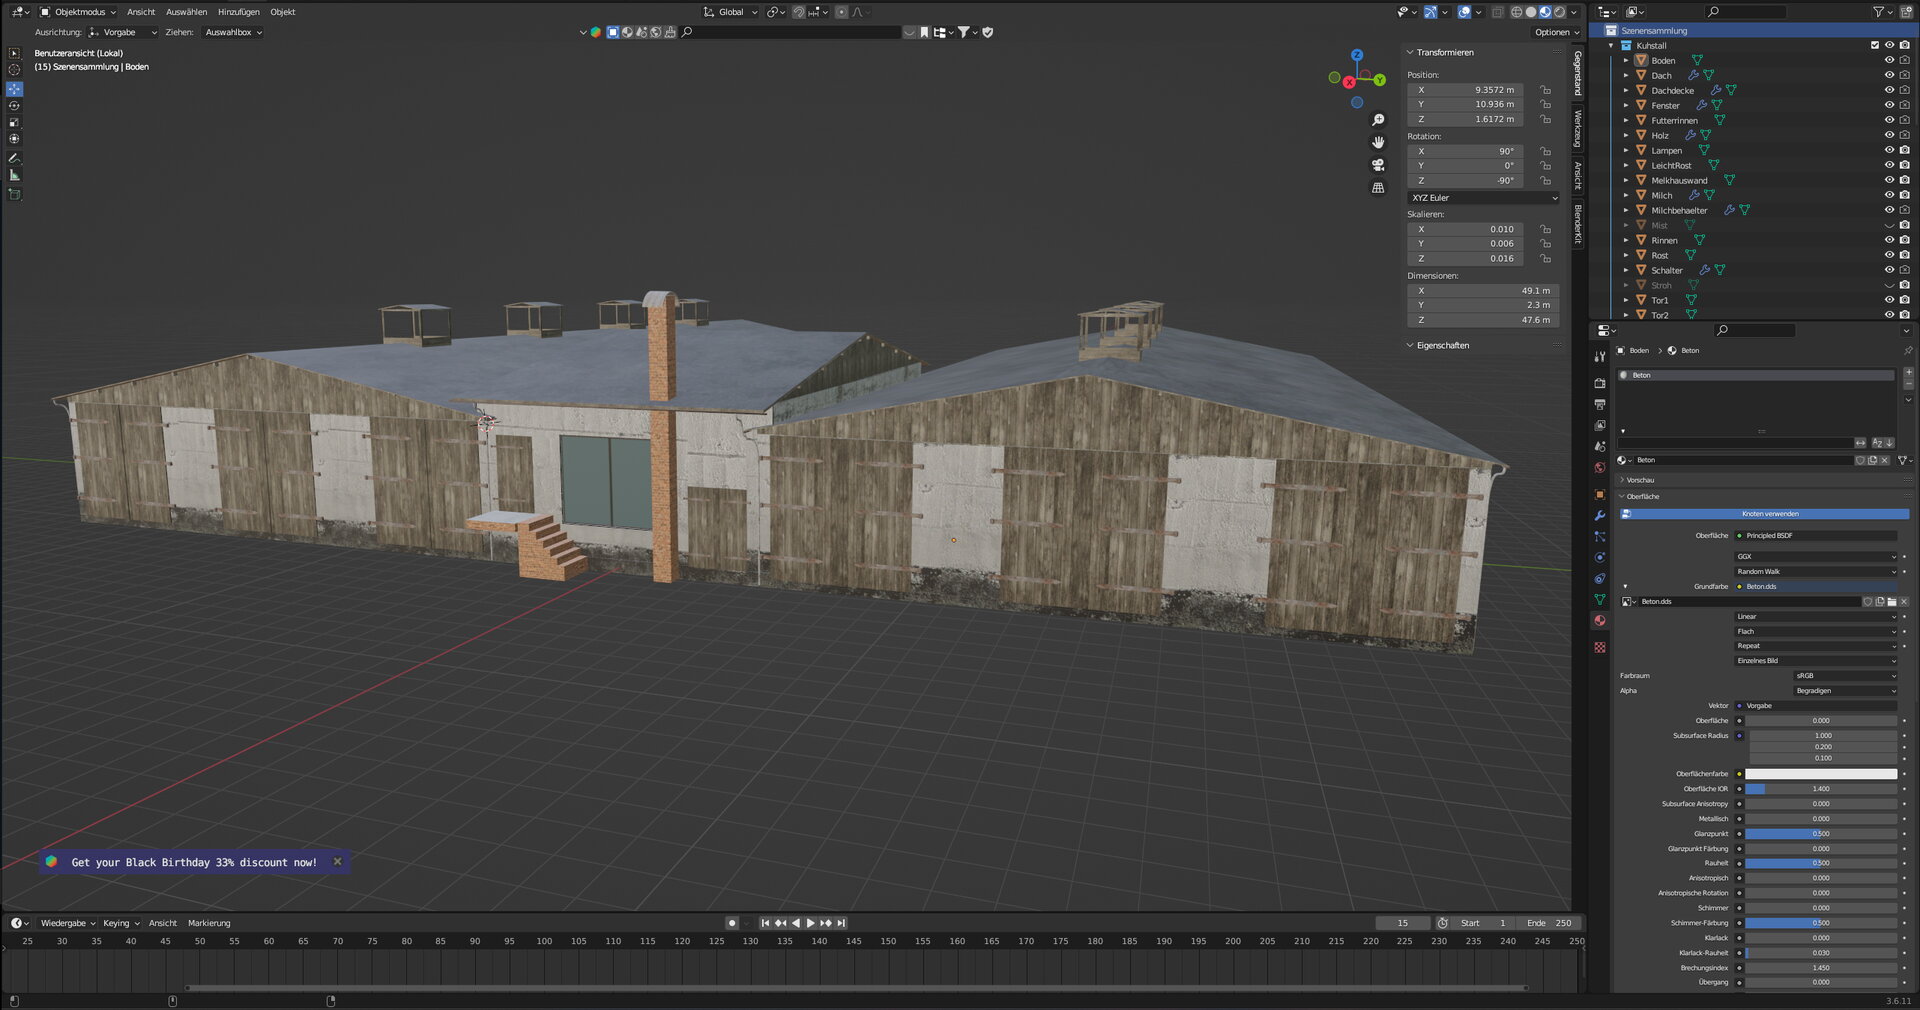The image size is (1920, 1010).
Task: Toggle camera view with camera icon
Action: tap(1378, 165)
